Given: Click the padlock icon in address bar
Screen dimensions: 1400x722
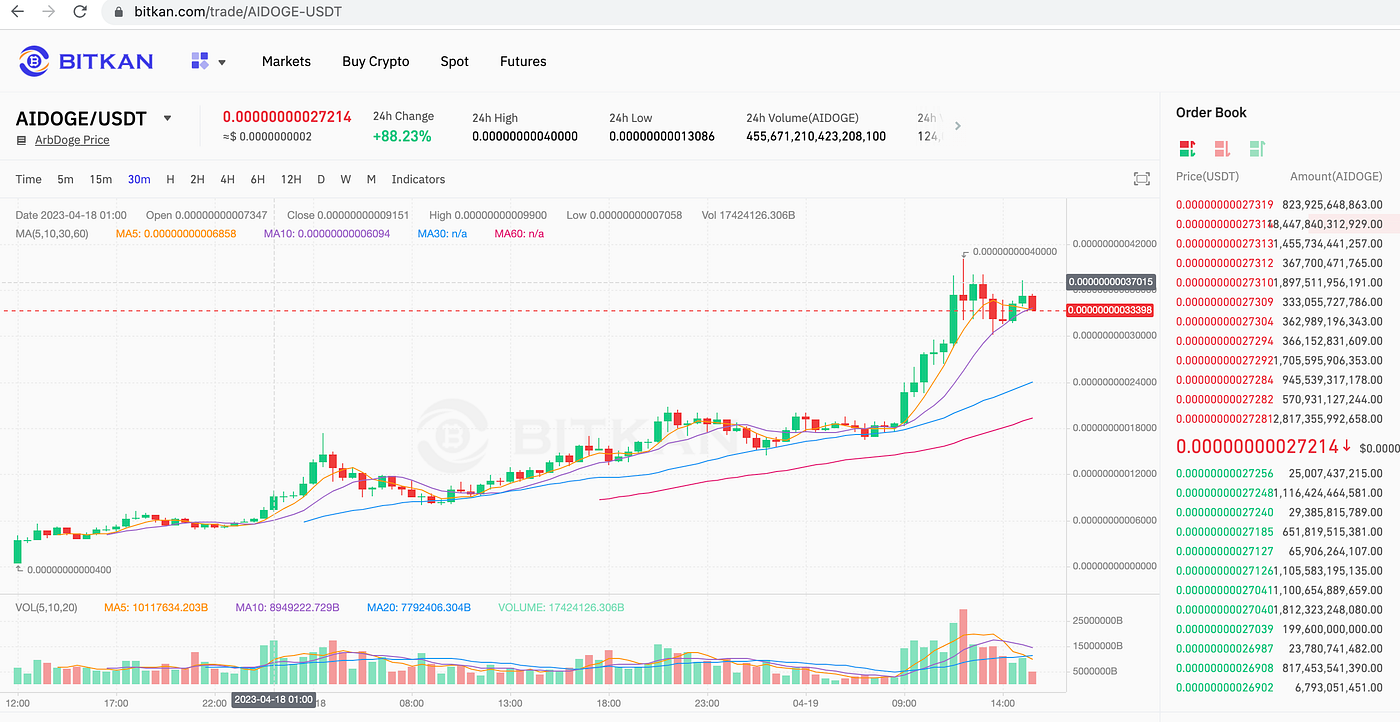Looking at the screenshot, I should (119, 12).
